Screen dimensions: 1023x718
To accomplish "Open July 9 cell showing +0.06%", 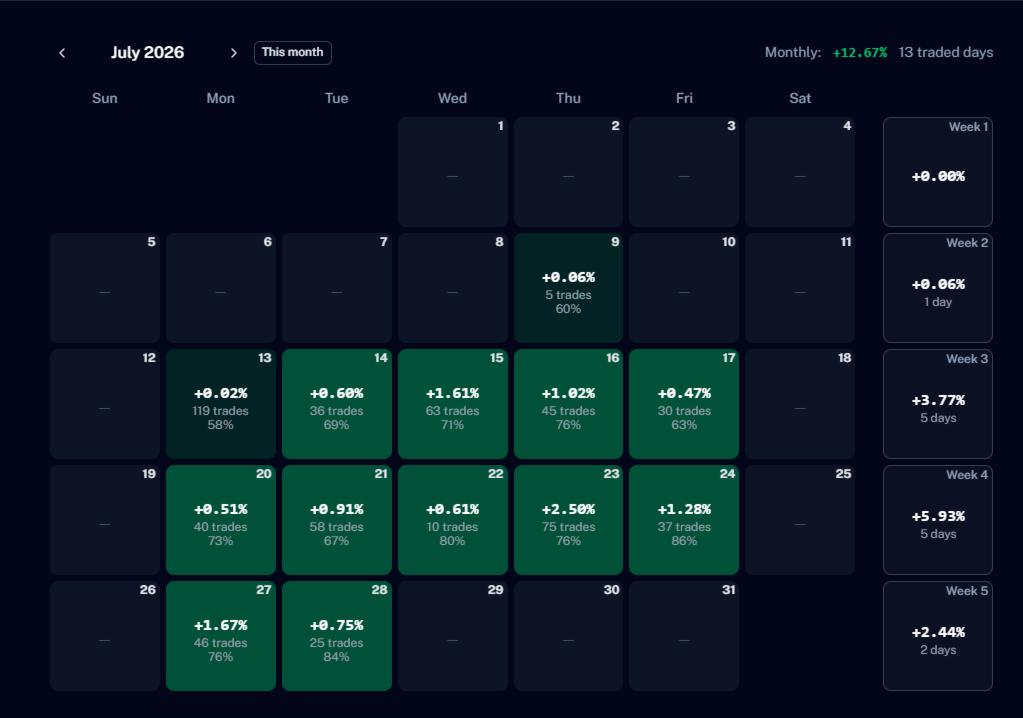I will click(568, 288).
